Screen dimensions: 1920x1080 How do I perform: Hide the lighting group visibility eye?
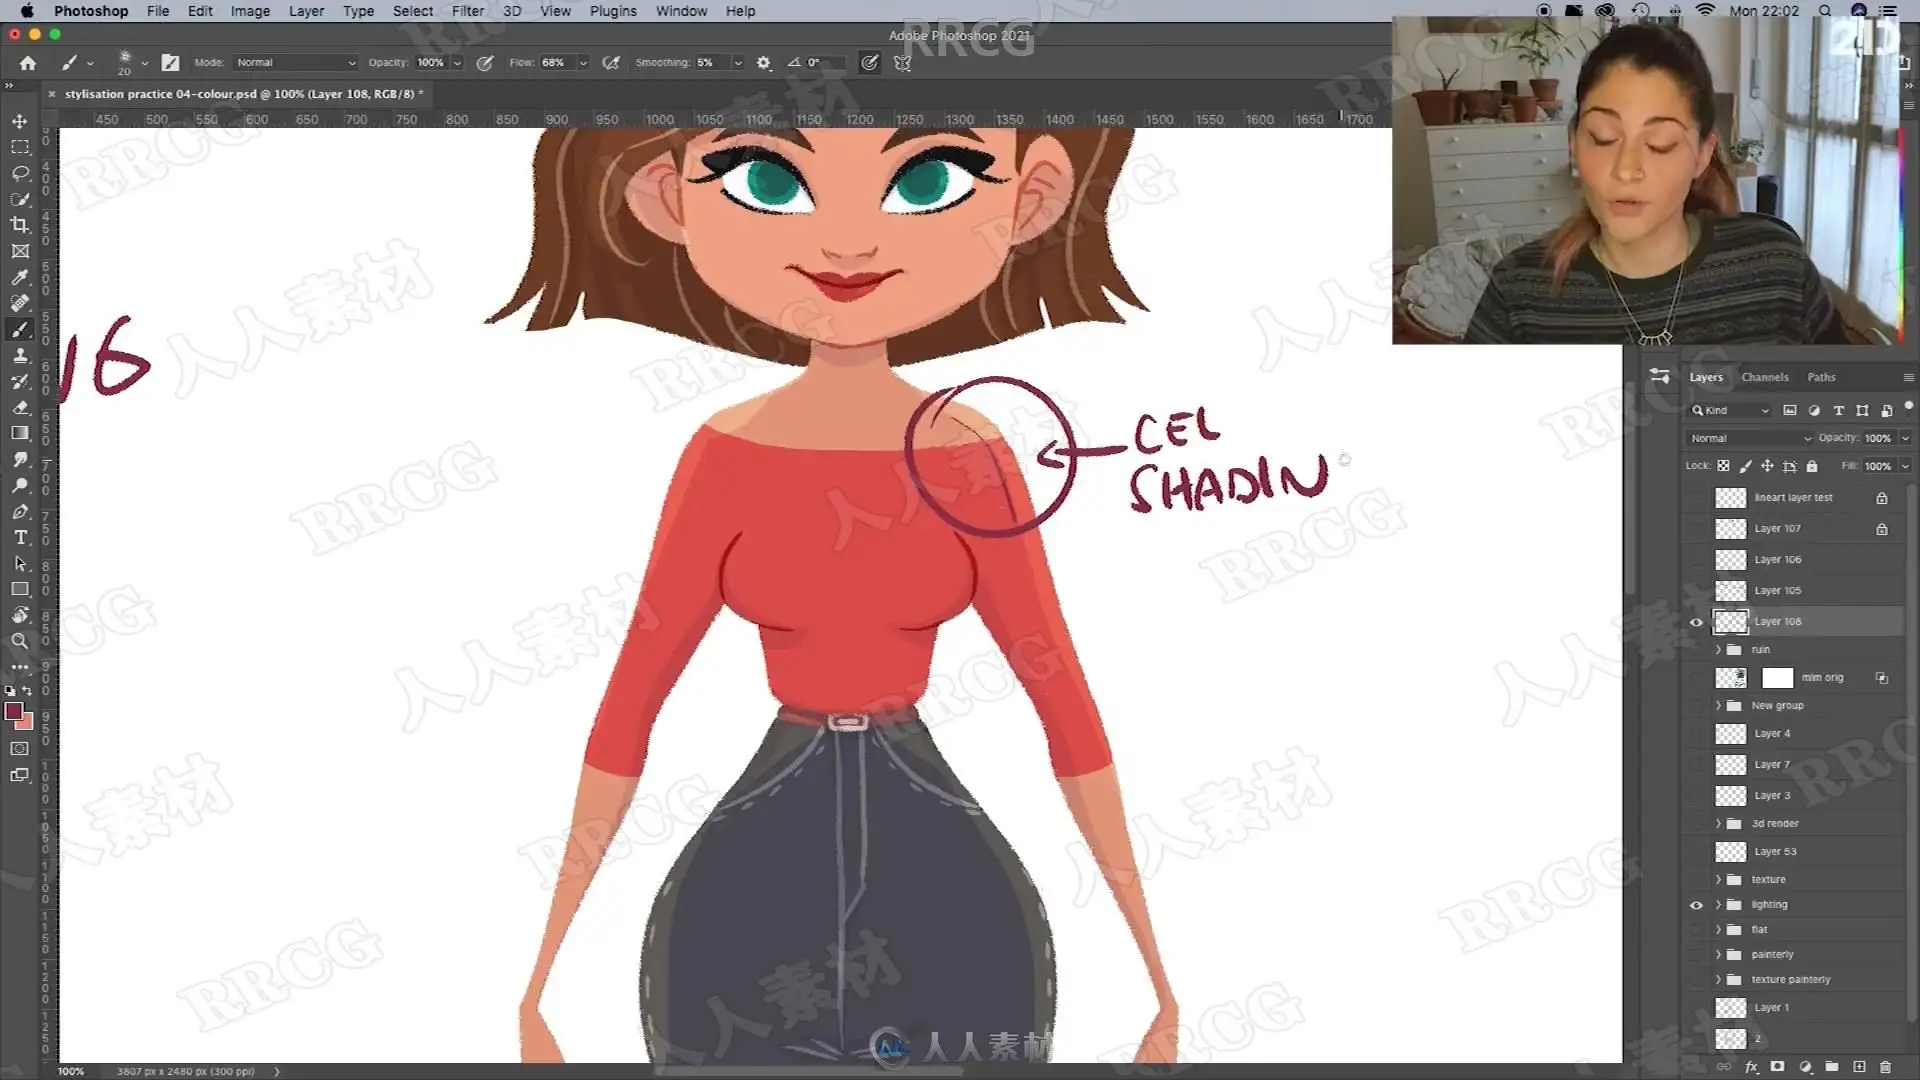coord(1696,905)
